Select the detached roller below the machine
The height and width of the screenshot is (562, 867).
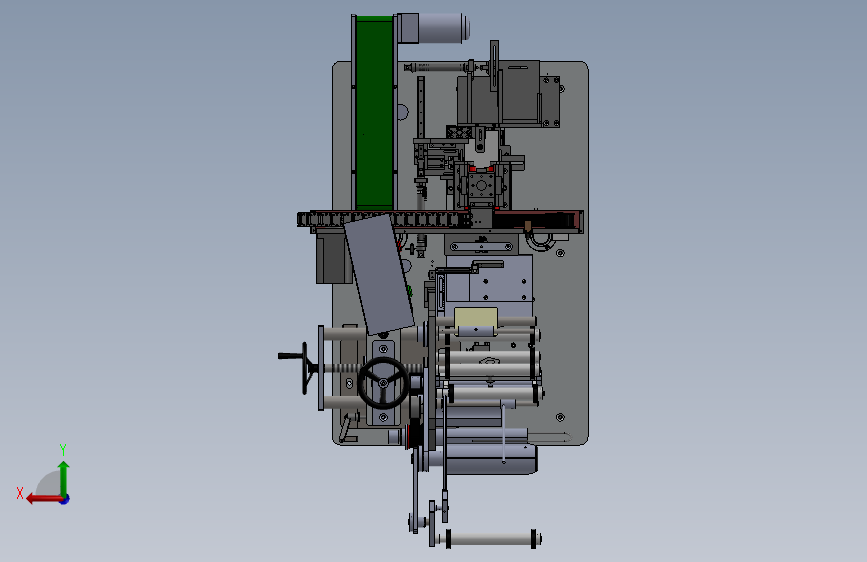tap(490, 539)
